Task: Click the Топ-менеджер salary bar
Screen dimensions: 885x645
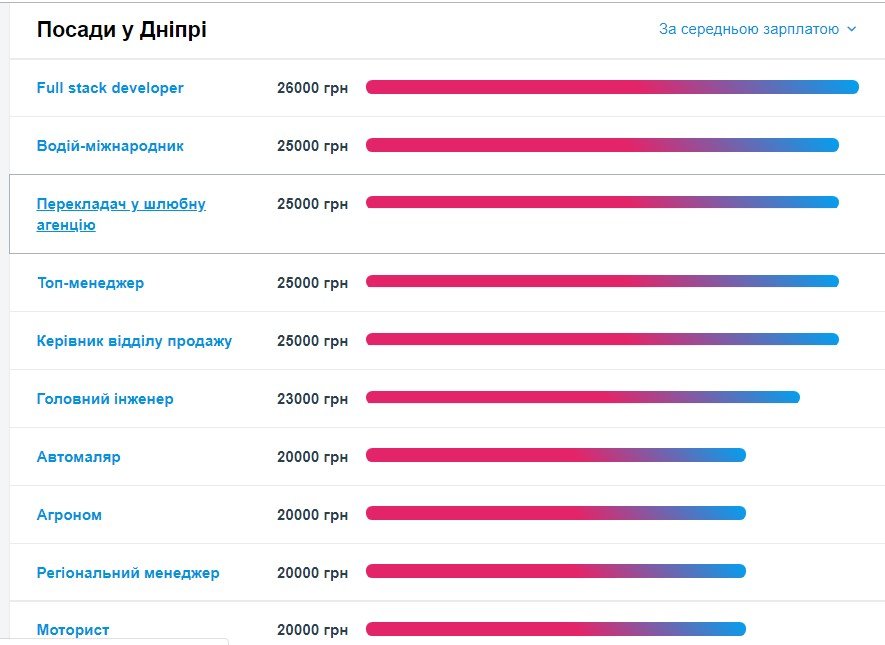Action: (x=602, y=281)
